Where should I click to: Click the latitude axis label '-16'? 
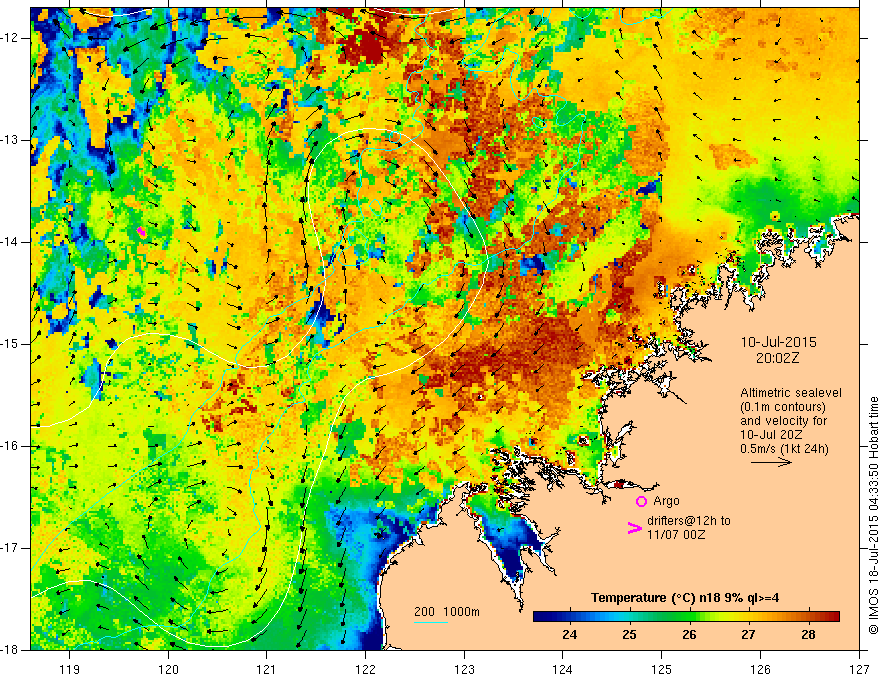[x=11, y=446]
